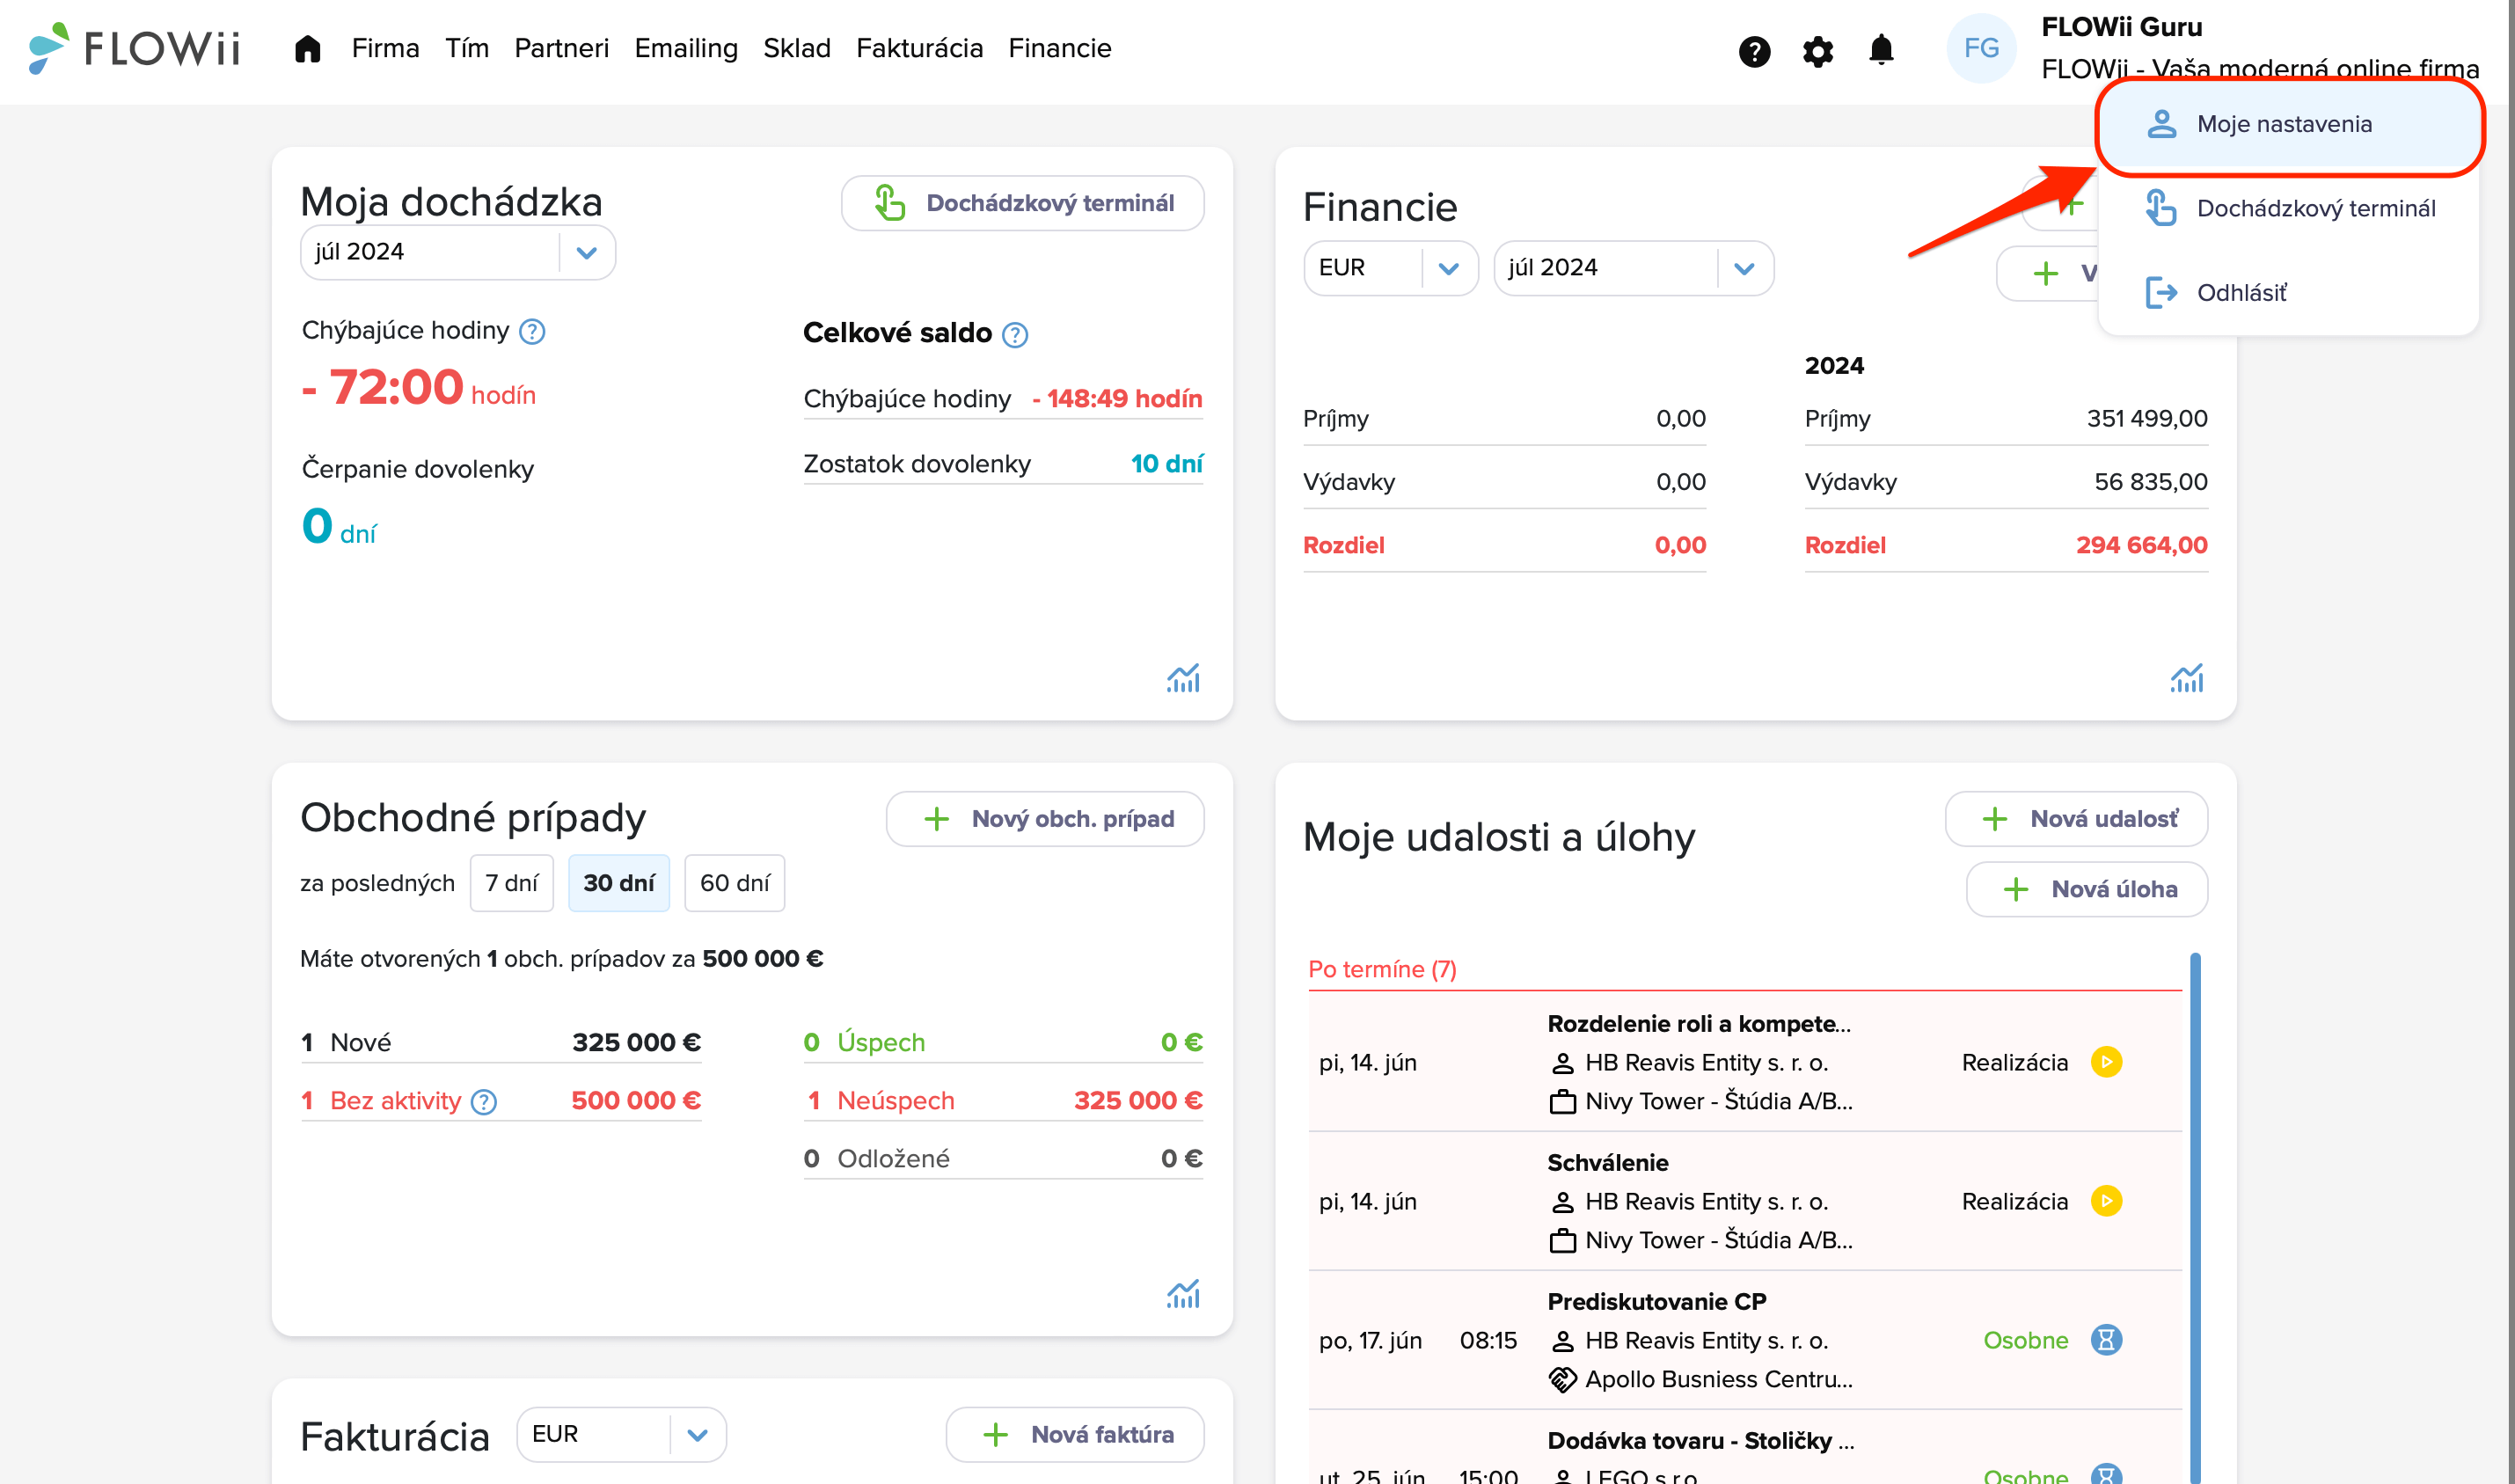The image size is (2515, 1484).
Task: Click the Zostatok dovolenky 10 dní value
Action: pyautogui.click(x=1166, y=463)
